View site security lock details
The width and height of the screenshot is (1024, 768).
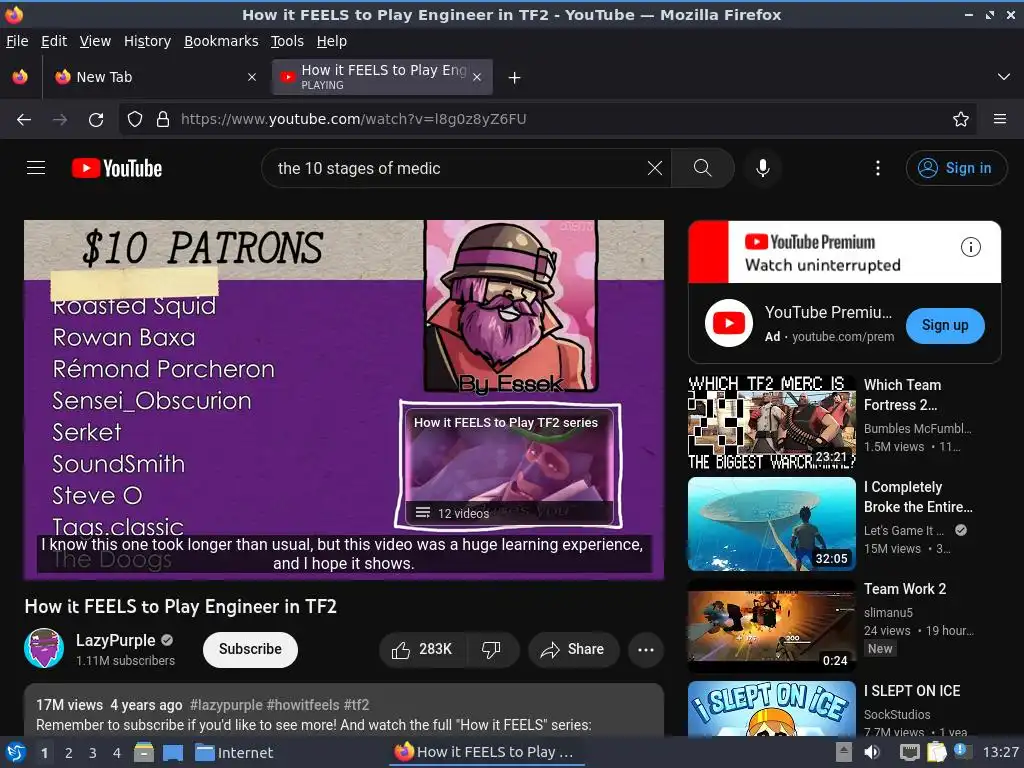click(x=163, y=119)
